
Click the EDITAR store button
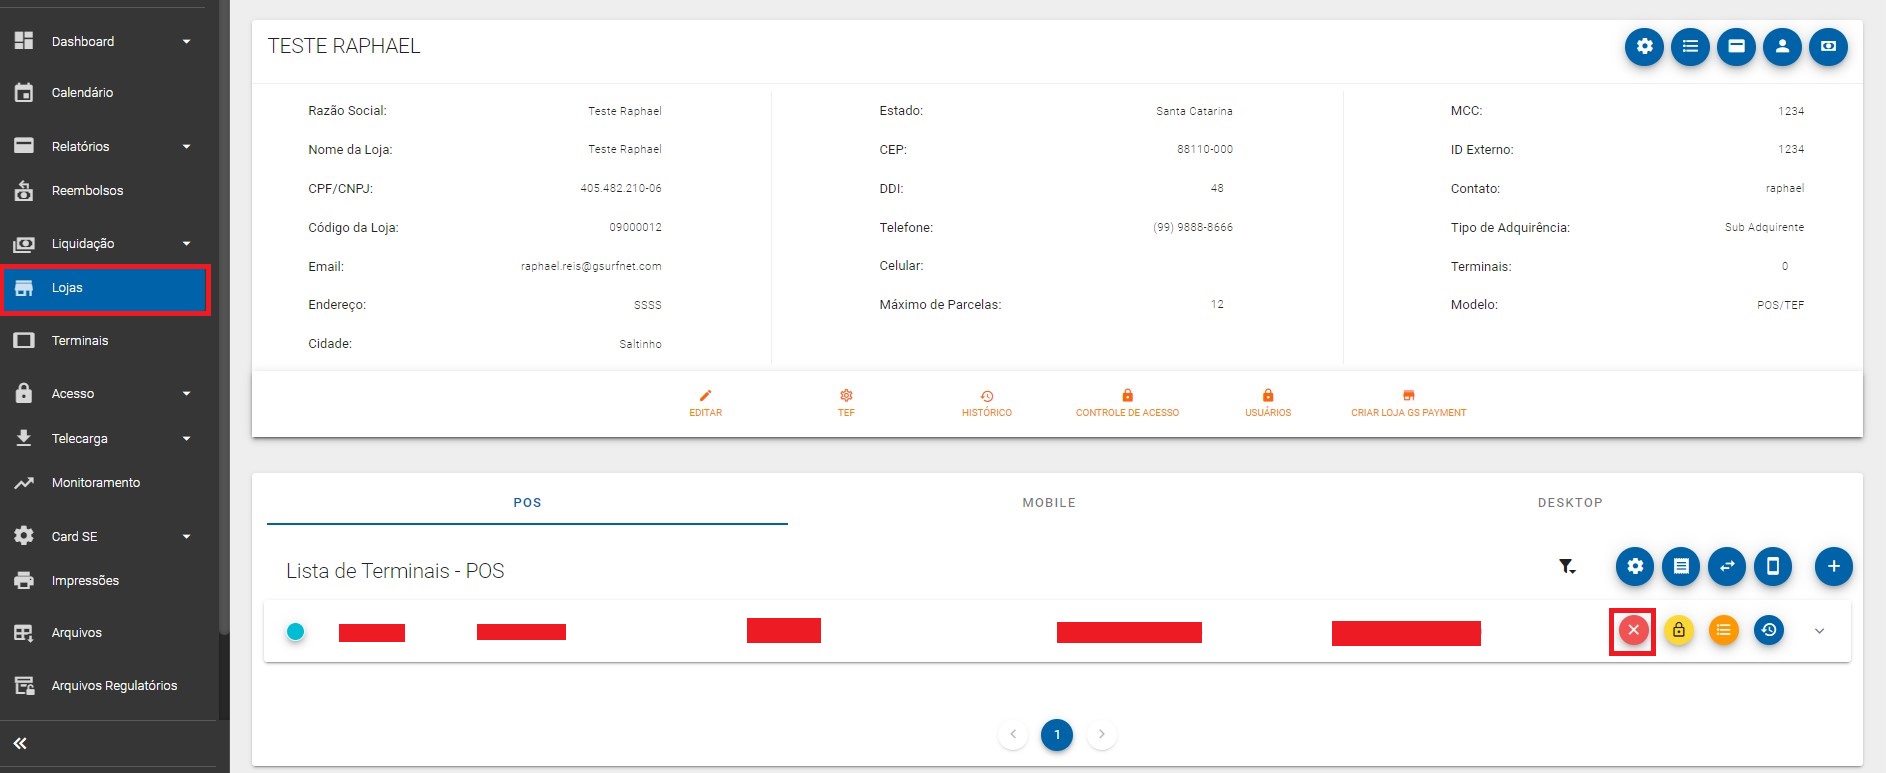pos(705,403)
